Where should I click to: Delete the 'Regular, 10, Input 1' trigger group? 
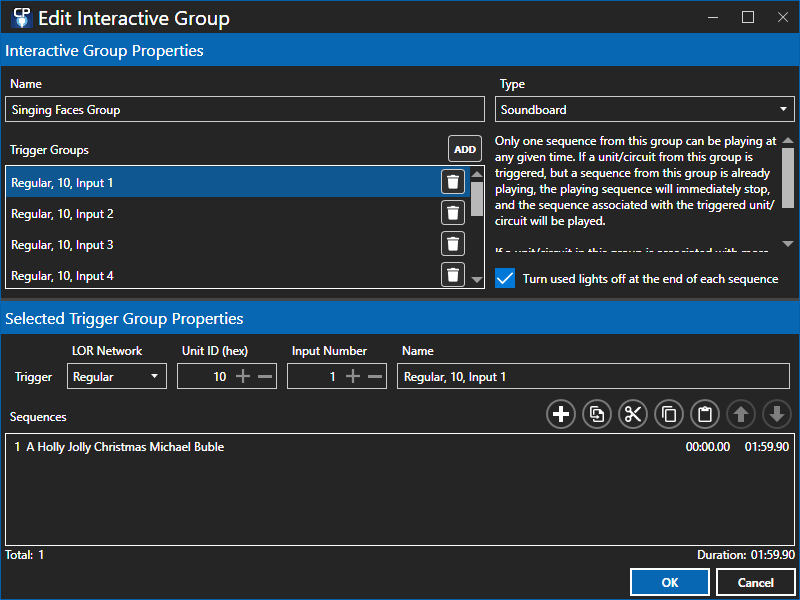[453, 182]
